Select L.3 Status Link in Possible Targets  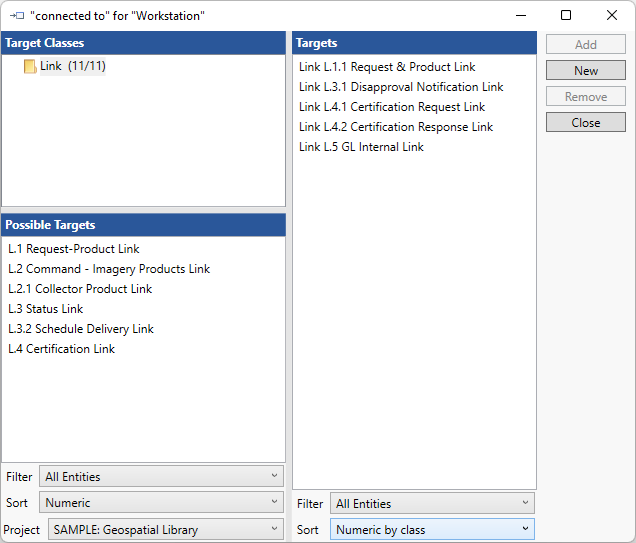point(46,309)
